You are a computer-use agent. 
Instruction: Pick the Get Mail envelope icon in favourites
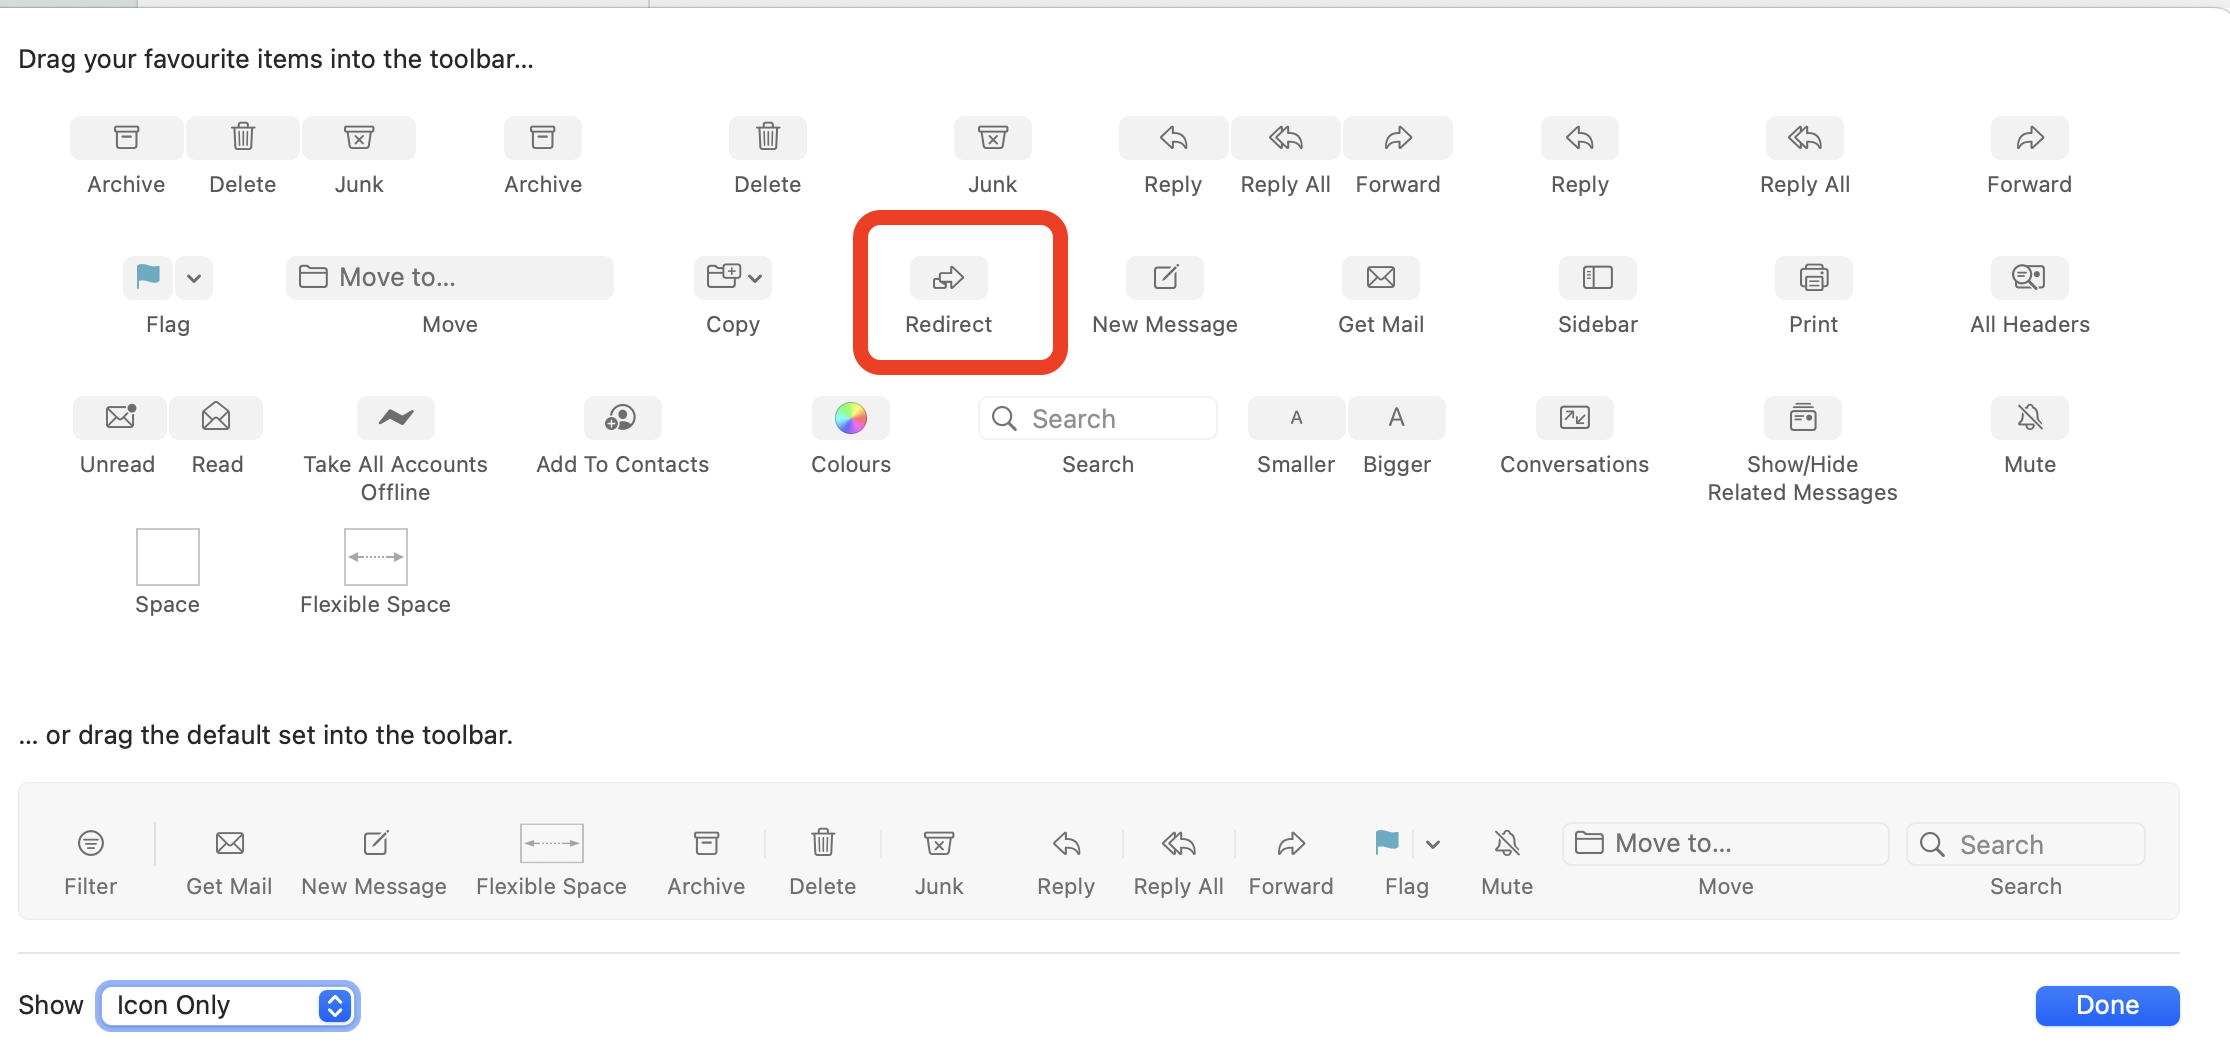coord(1381,277)
